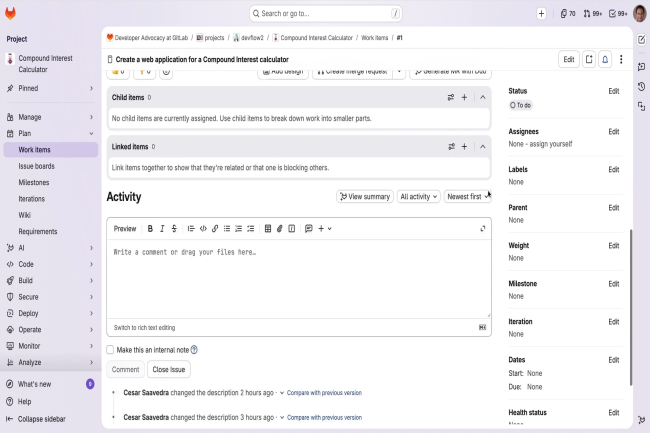Open to-do list counter in top bar
The height and width of the screenshot is (433, 650).
(618, 14)
